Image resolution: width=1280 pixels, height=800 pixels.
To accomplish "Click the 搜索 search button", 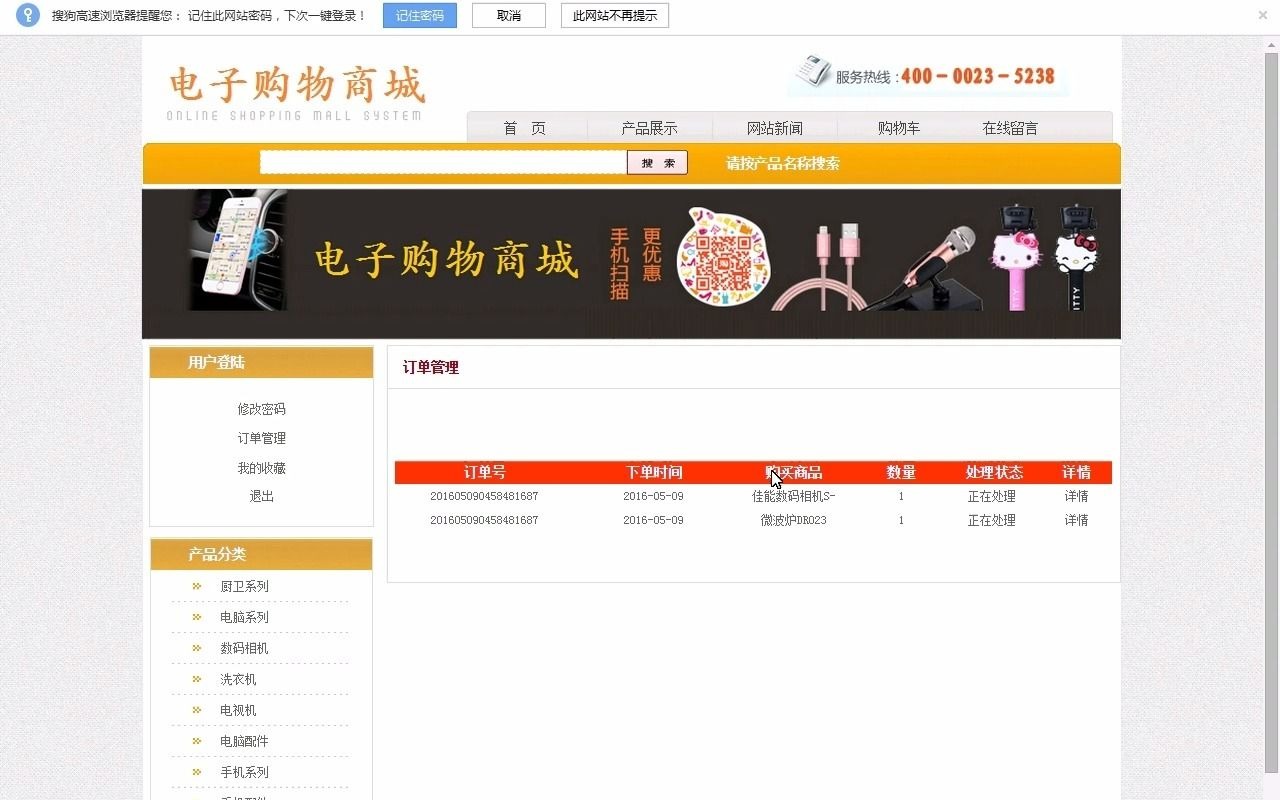I will tap(657, 162).
